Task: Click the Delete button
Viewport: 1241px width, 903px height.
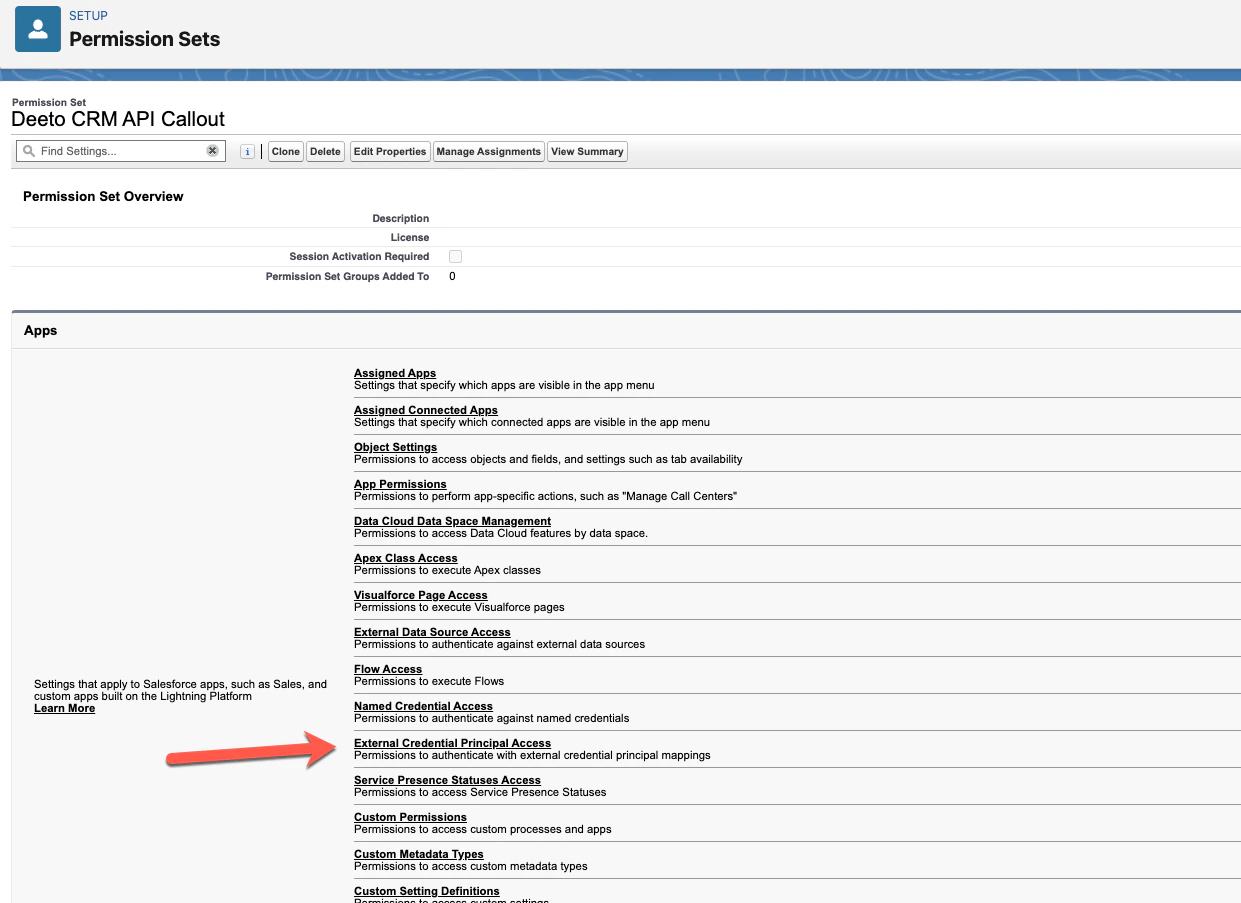Action: coord(325,152)
